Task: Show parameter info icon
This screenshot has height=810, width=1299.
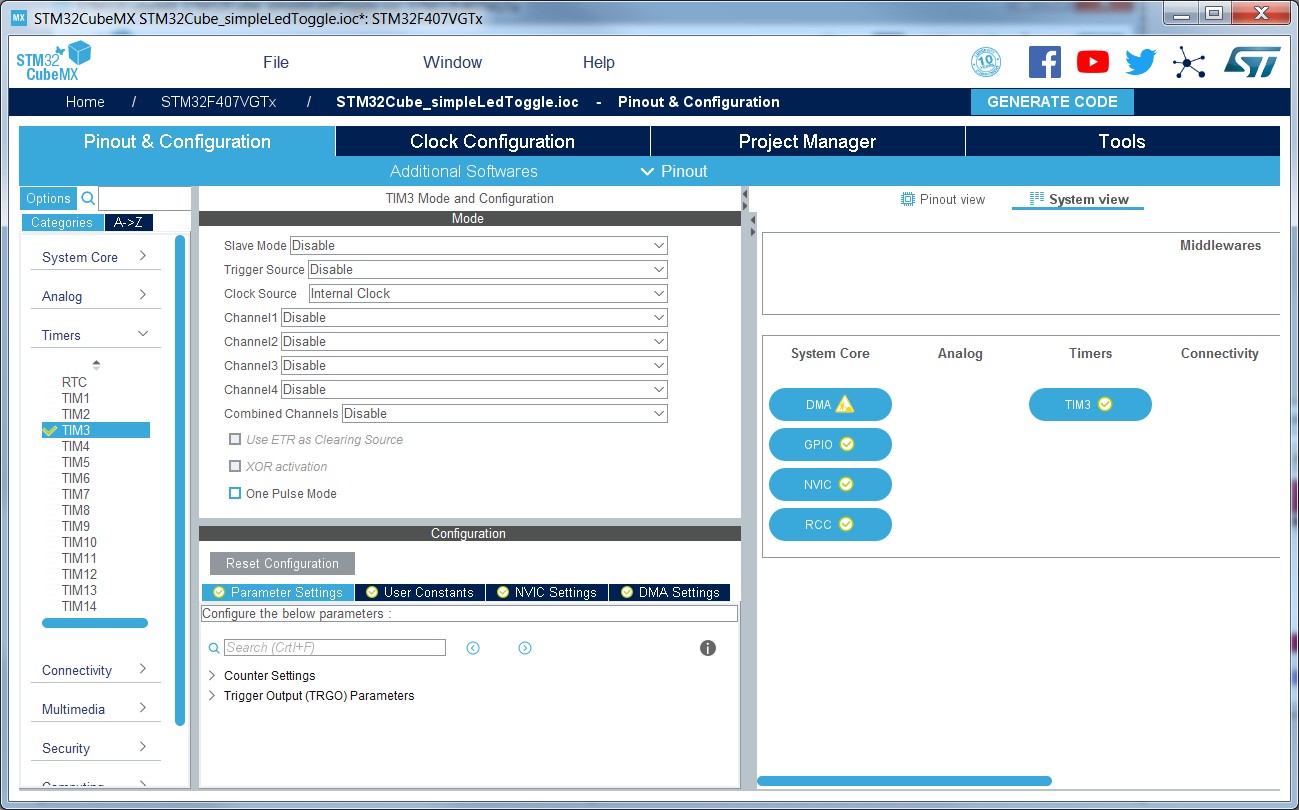Action: click(x=708, y=648)
